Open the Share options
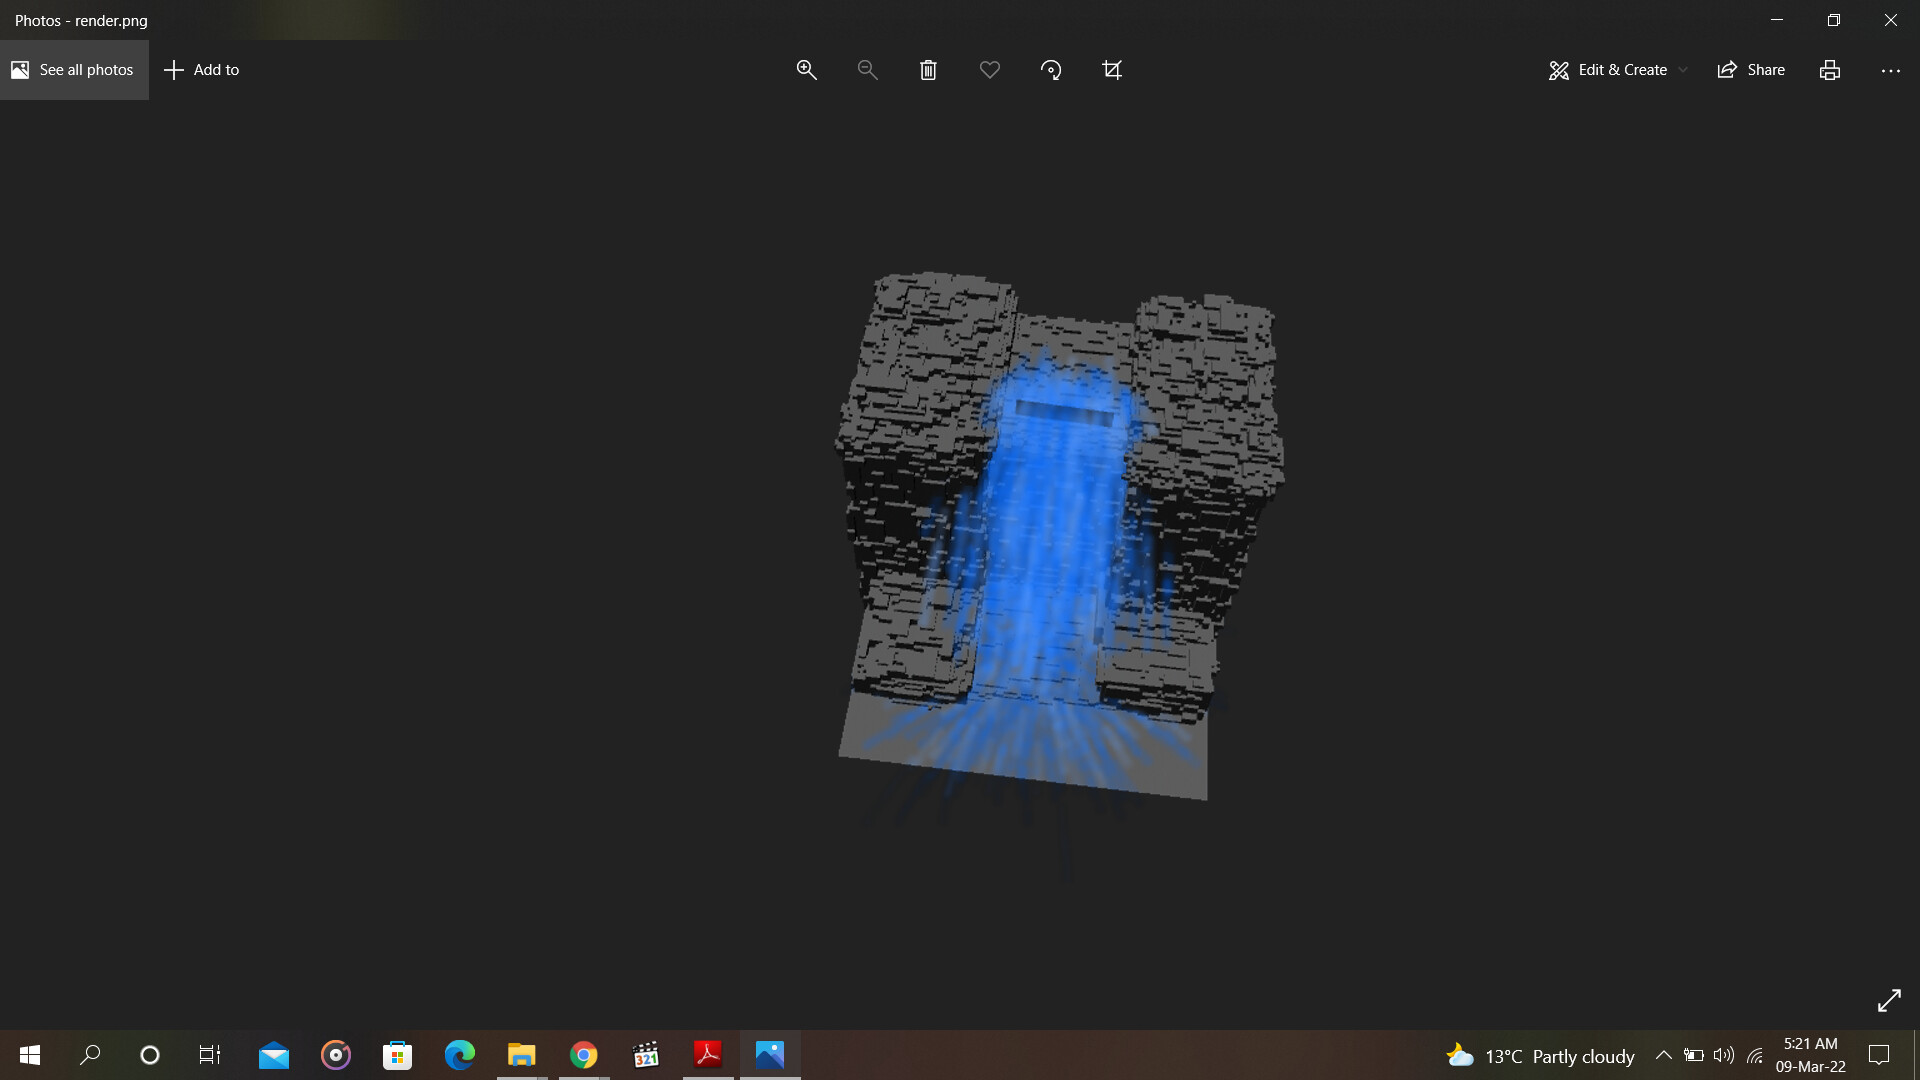Screen dimensions: 1920x1080 [1750, 70]
